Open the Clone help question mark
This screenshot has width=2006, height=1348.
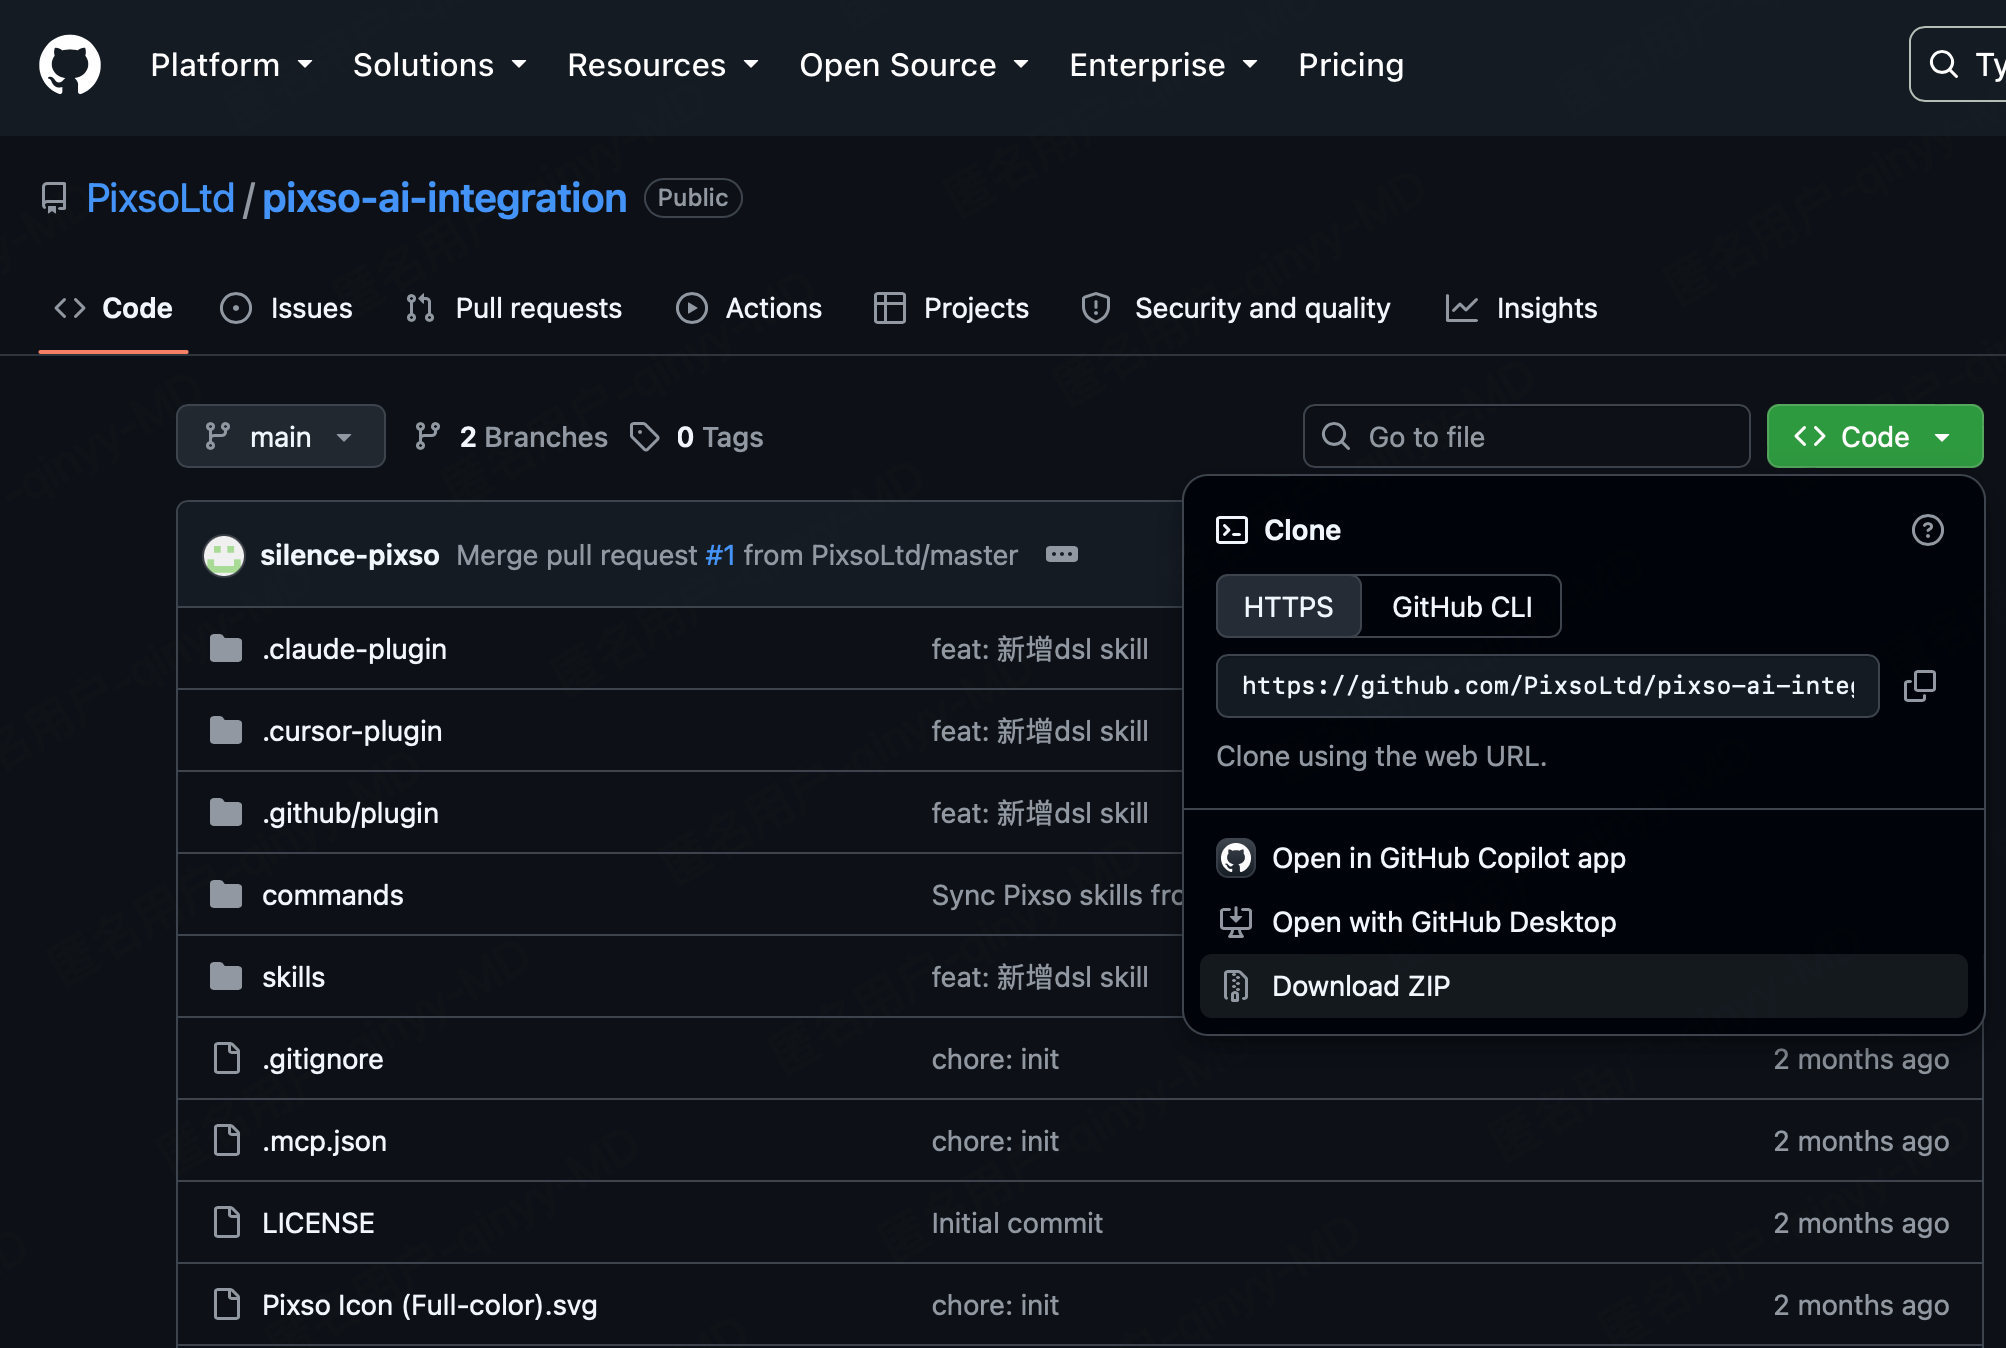[x=1928, y=530]
